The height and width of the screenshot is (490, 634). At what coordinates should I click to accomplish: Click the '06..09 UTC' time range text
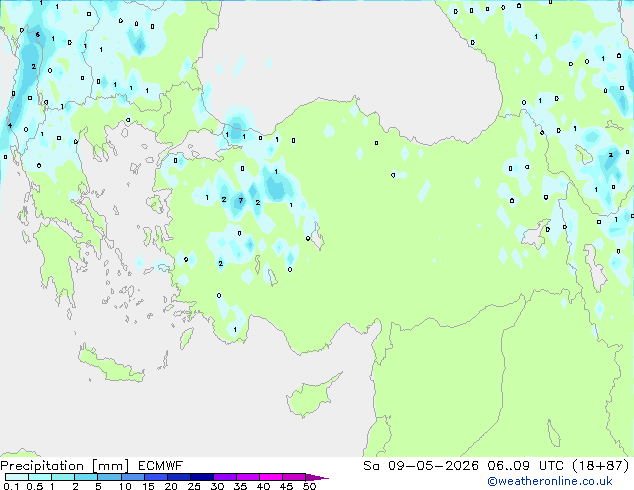tap(525, 466)
